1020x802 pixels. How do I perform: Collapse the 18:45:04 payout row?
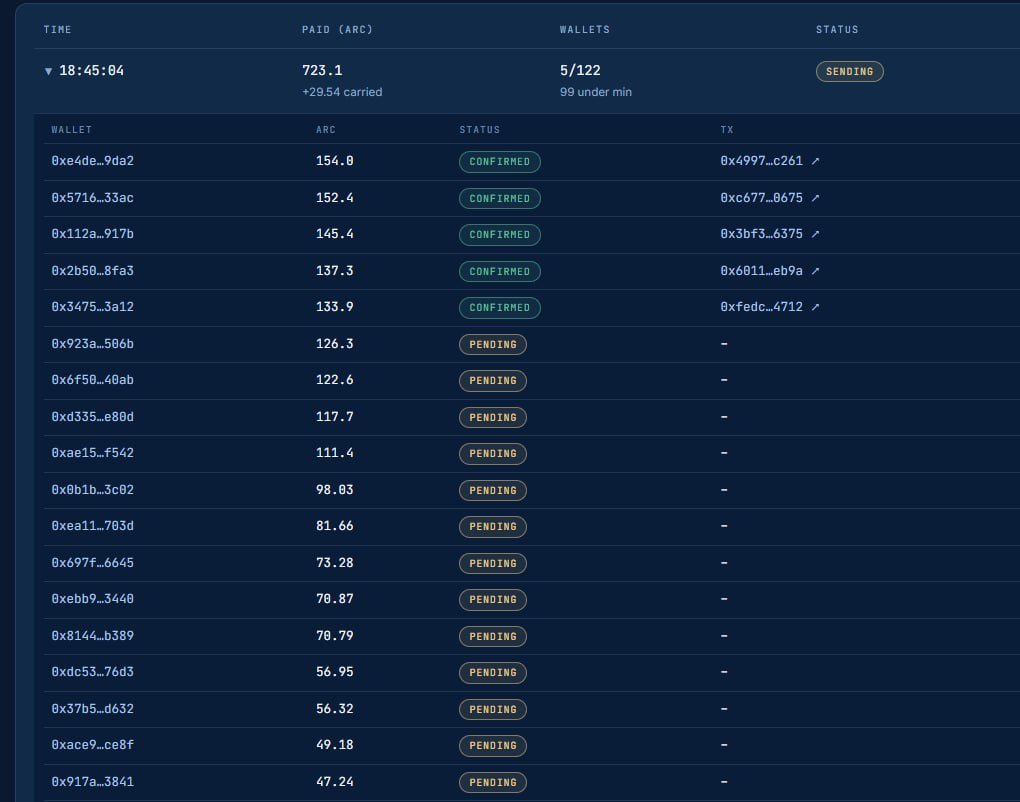pos(48,71)
